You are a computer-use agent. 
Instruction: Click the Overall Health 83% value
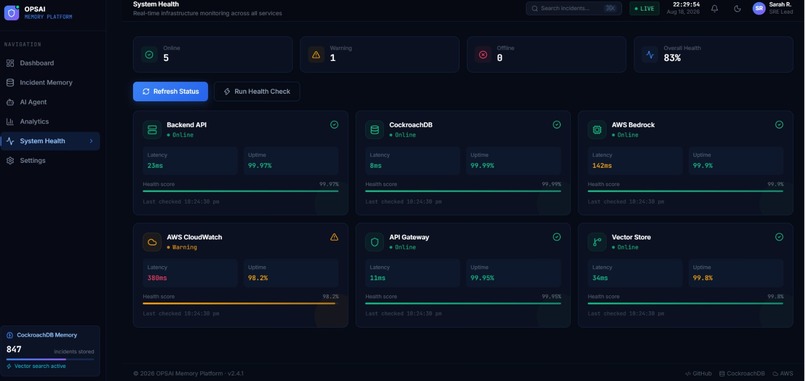672,58
